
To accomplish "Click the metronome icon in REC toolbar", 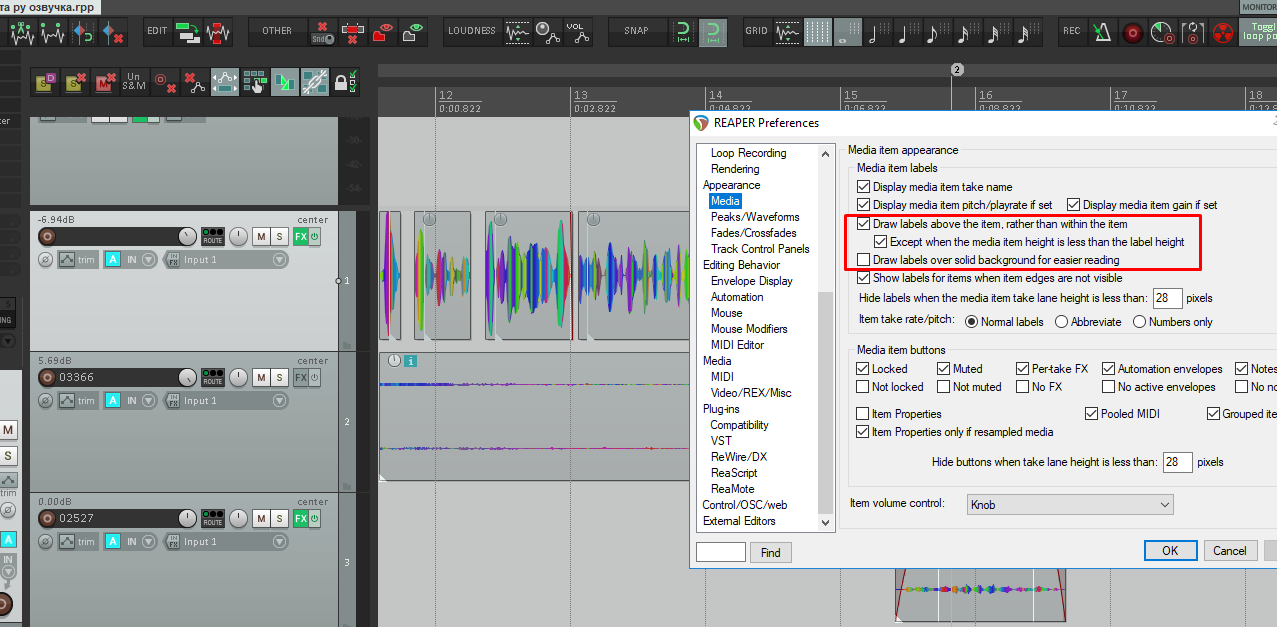I will coord(1101,32).
